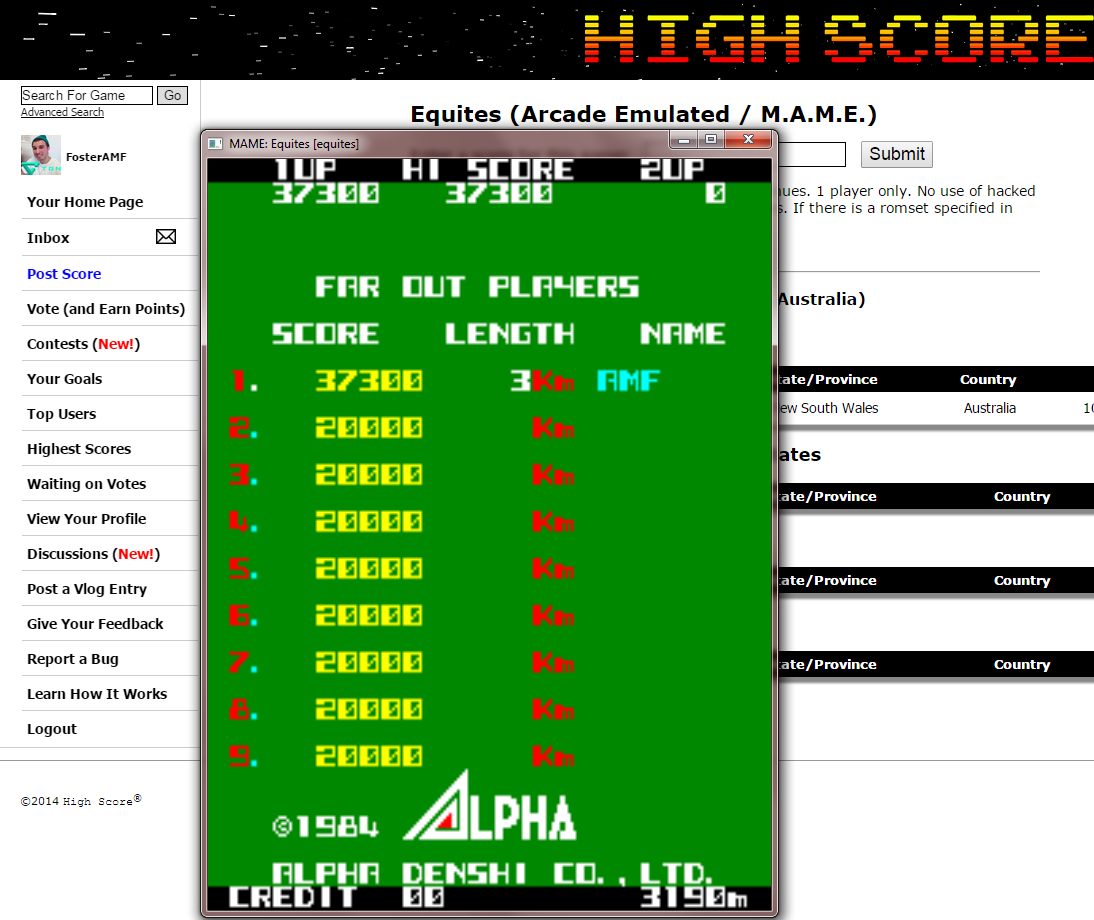The image size is (1094, 920).
Task: Click the FosterAMF profile avatar
Action: click(40, 155)
